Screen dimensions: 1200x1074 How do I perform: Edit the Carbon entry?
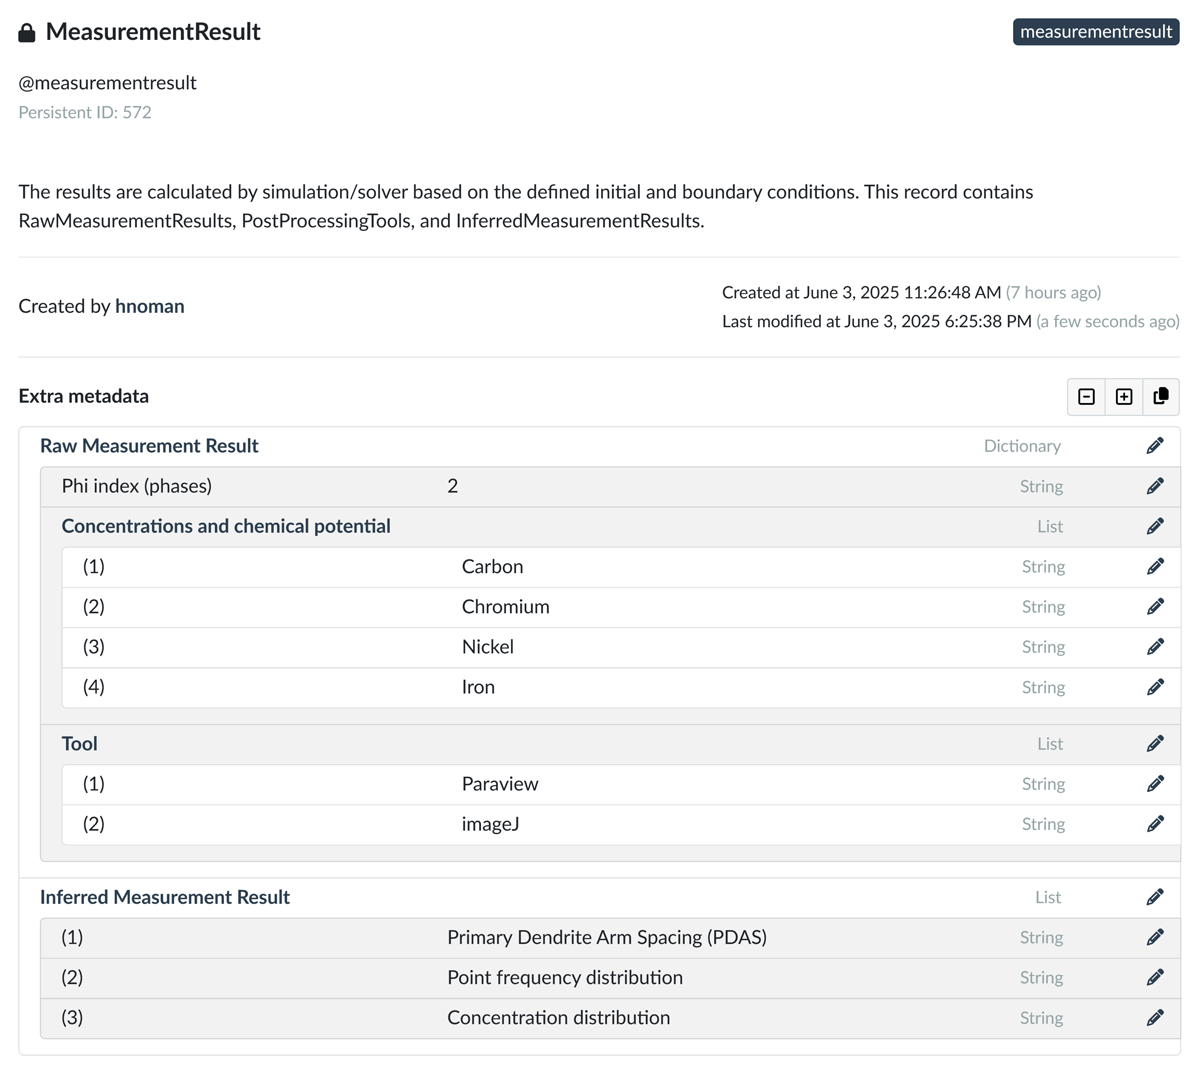tap(1155, 567)
